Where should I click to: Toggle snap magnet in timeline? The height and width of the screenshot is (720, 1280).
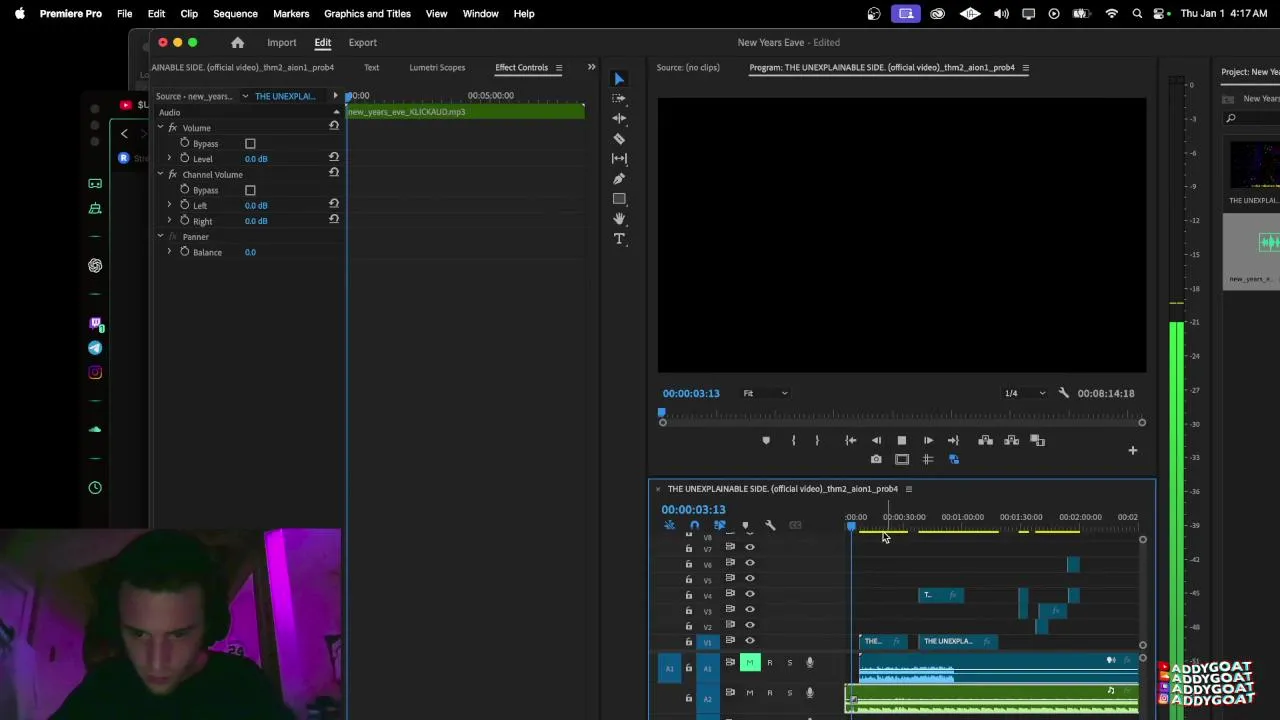coord(694,525)
